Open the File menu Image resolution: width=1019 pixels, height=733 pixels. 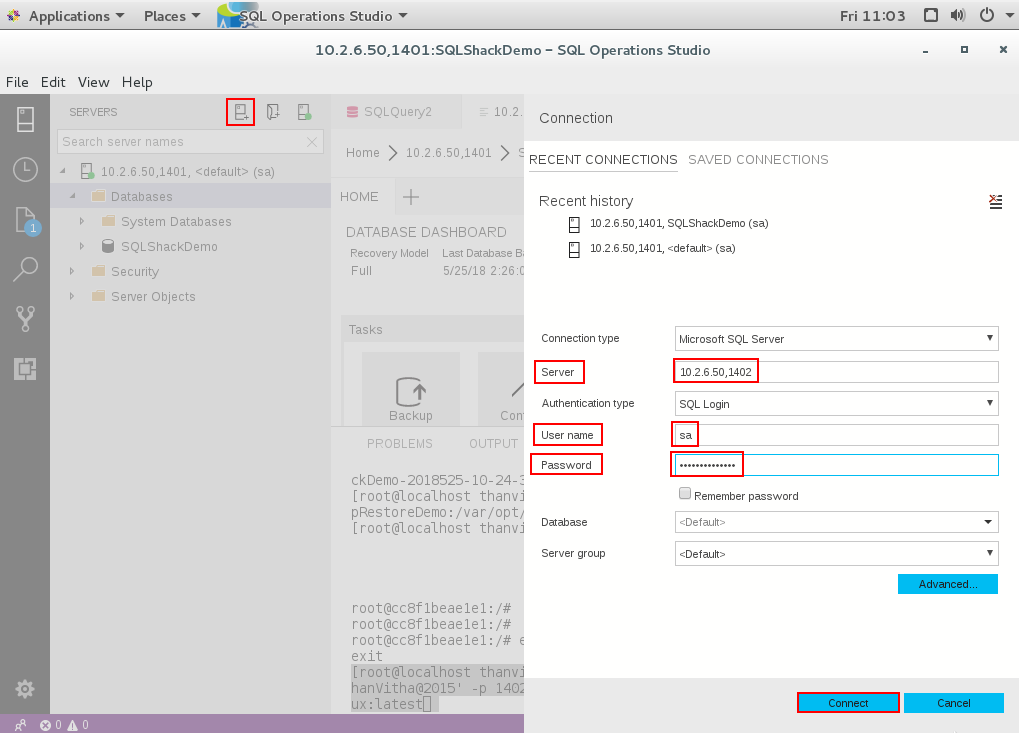coord(17,83)
